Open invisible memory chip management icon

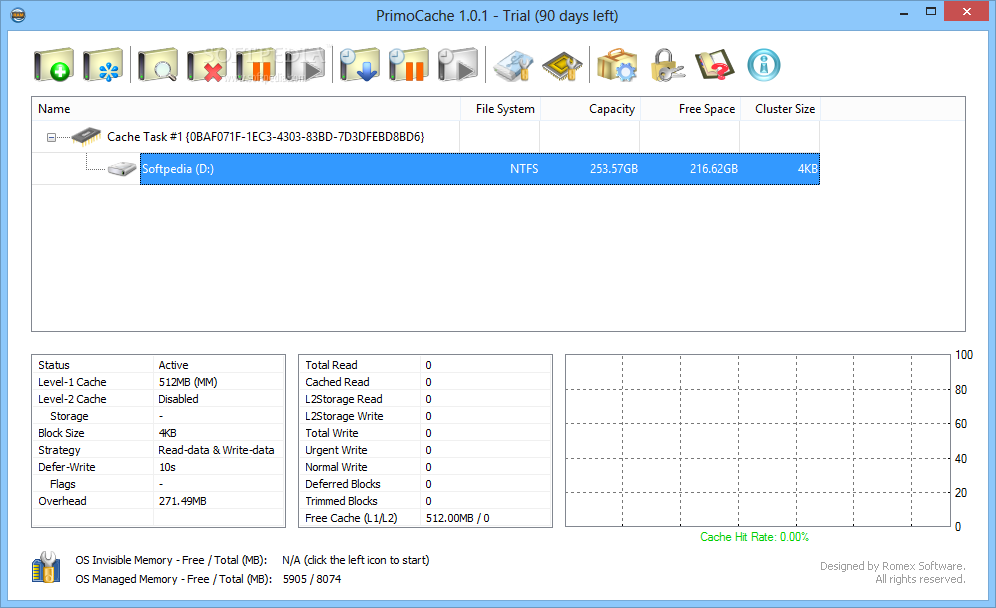pos(562,65)
